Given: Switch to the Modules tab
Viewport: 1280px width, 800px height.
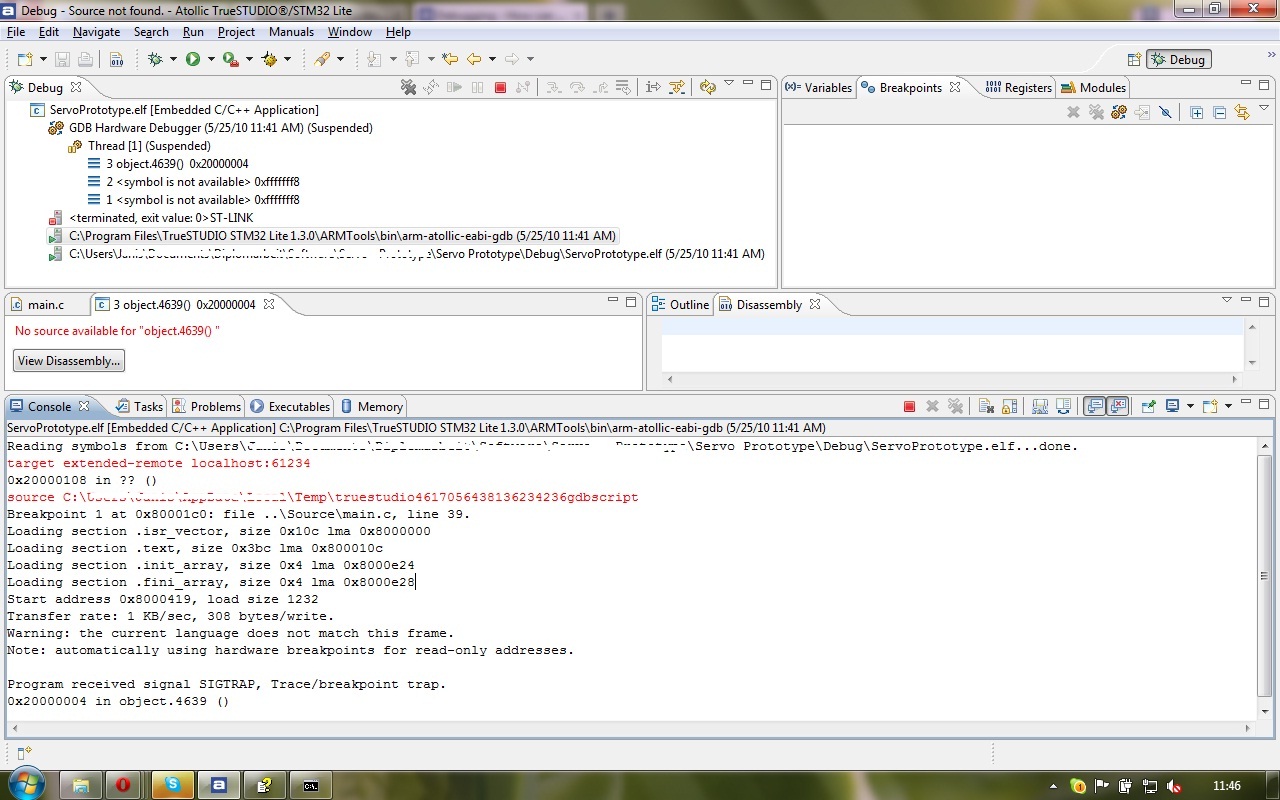Looking at the screenshot, I should (x=1093, y=87).
